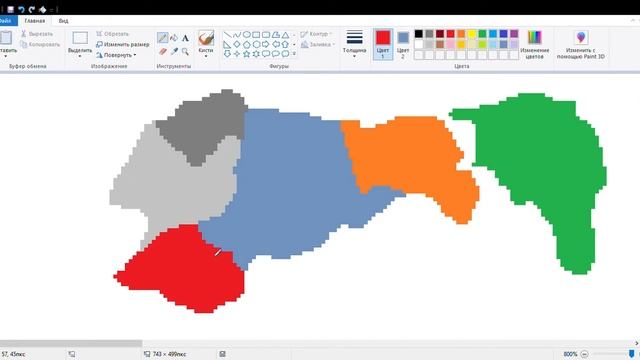
Task: Click Изменить с помощью Paint 3D
Action: click(581, 44)
